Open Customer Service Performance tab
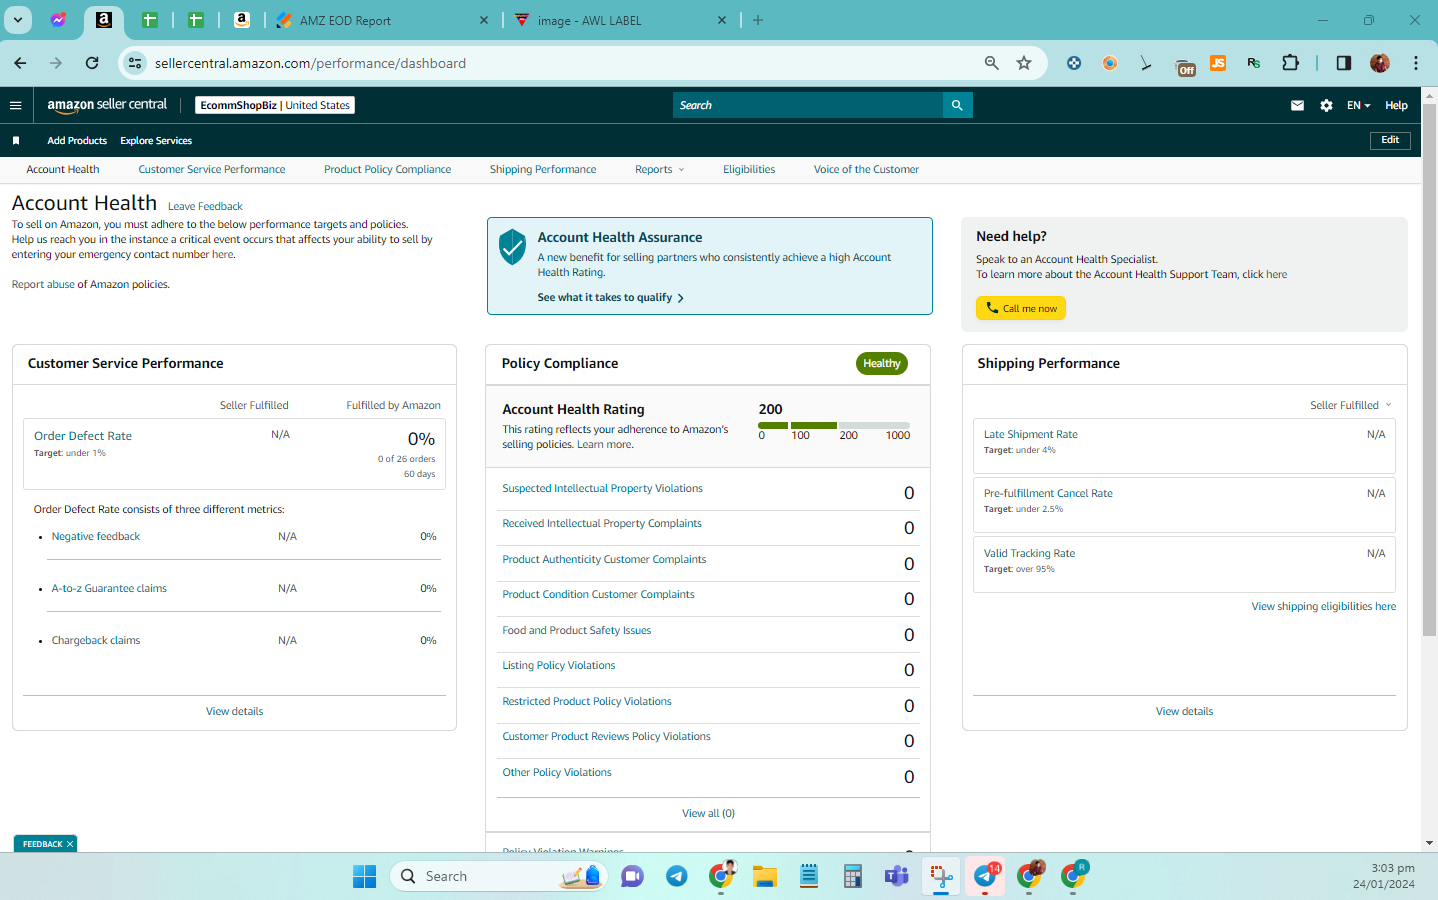 point(212,170)
